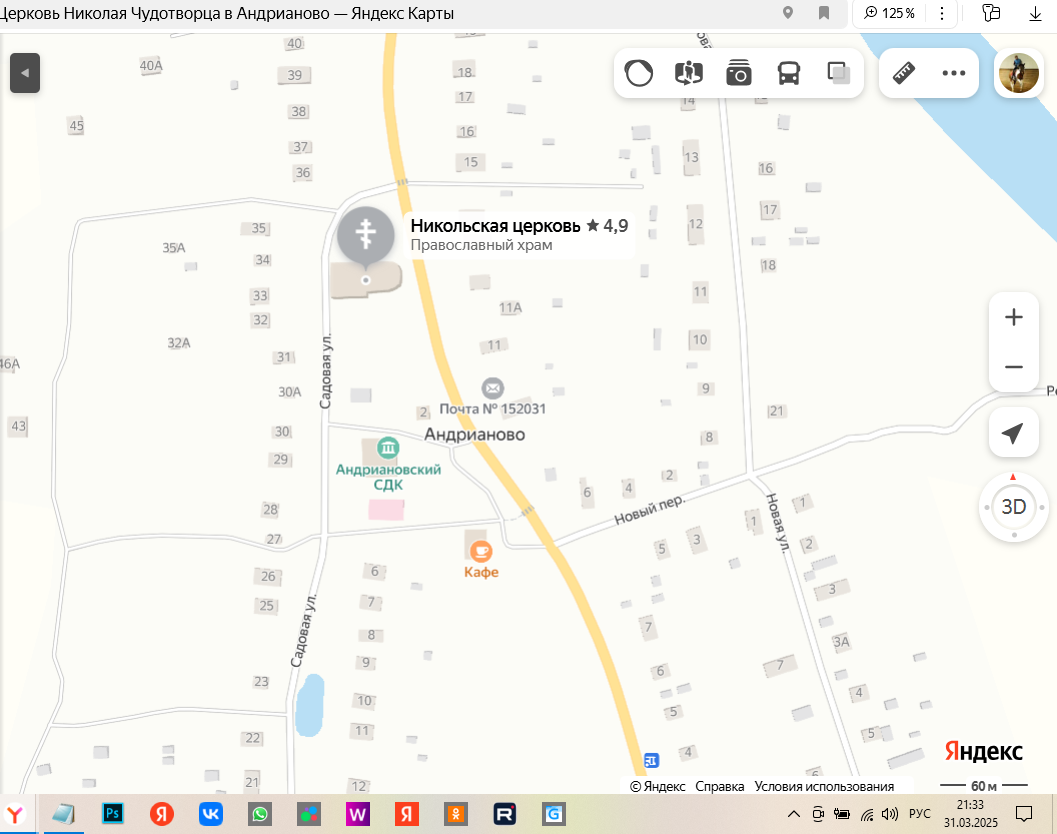Launch Photoshop from the taskbar
The height and width of the screenshot is (834, 1057).
tap(112, 814)
